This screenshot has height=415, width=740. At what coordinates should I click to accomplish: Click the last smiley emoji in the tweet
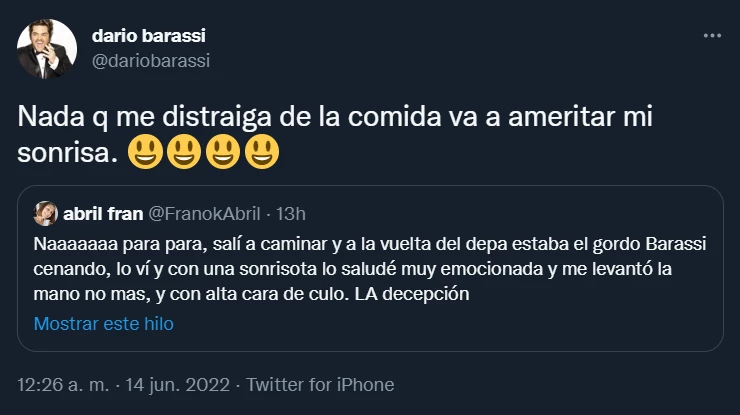click(261, 153)
